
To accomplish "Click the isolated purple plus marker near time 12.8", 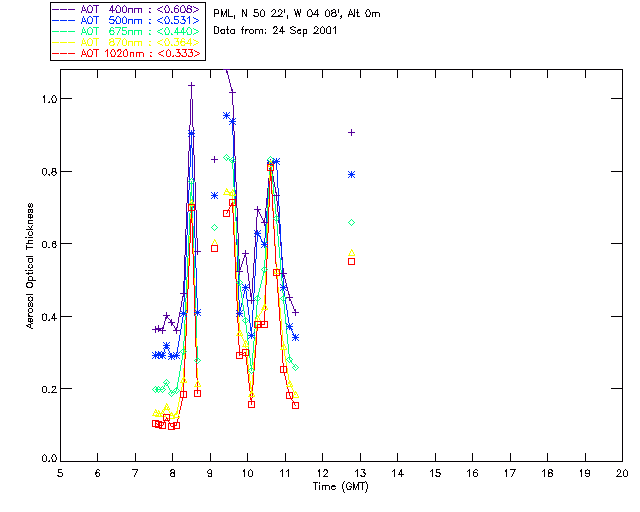I will (x=351, y=133).
